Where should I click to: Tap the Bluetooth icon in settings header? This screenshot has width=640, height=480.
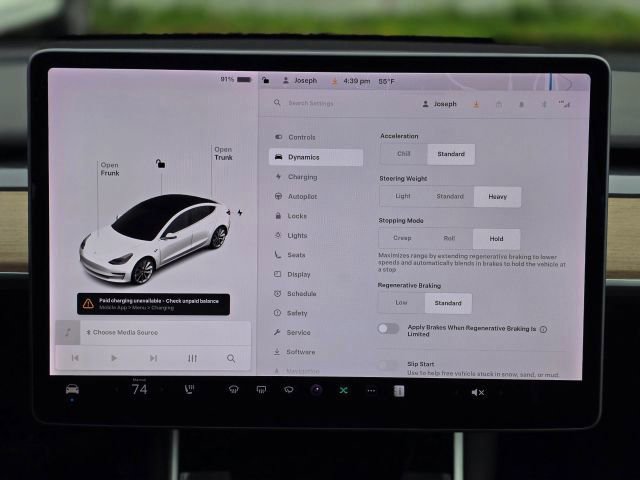[544, 105]
